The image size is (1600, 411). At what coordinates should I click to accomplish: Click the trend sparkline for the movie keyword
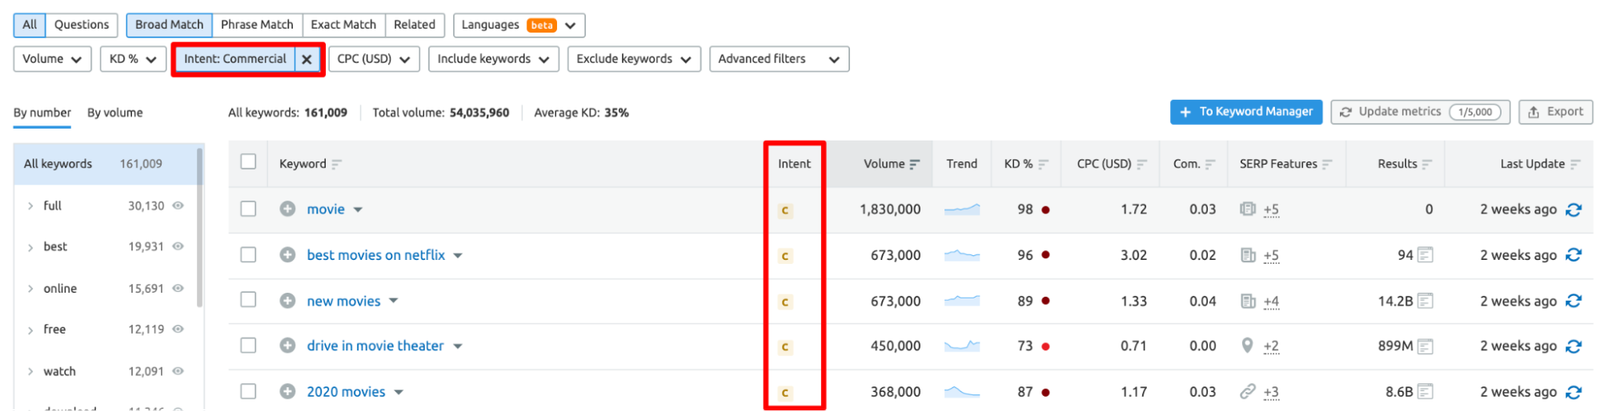click(962, 210)
